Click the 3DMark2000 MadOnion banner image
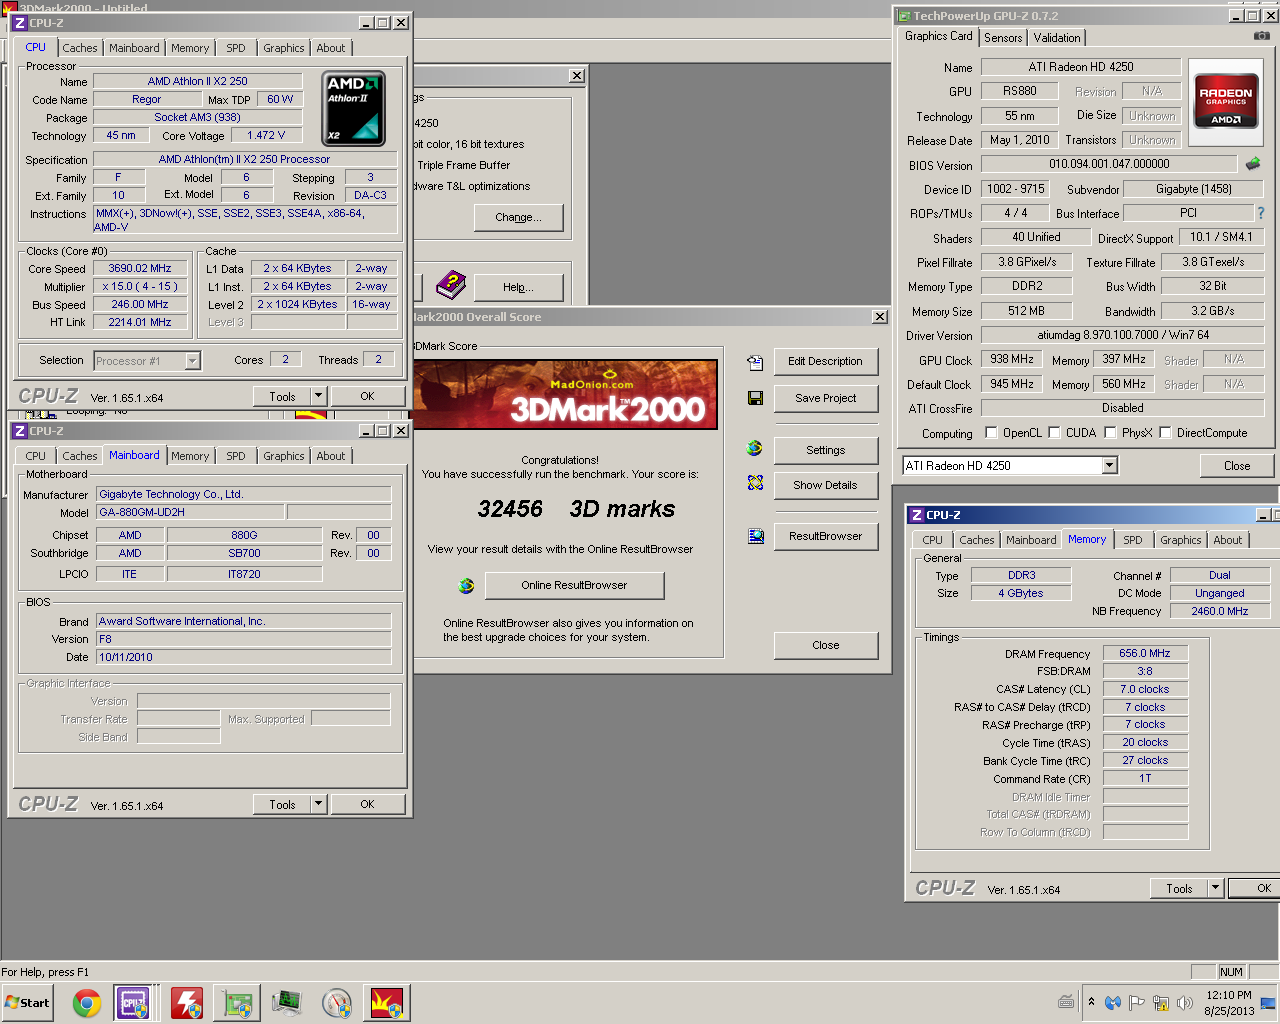 (565, 394)
